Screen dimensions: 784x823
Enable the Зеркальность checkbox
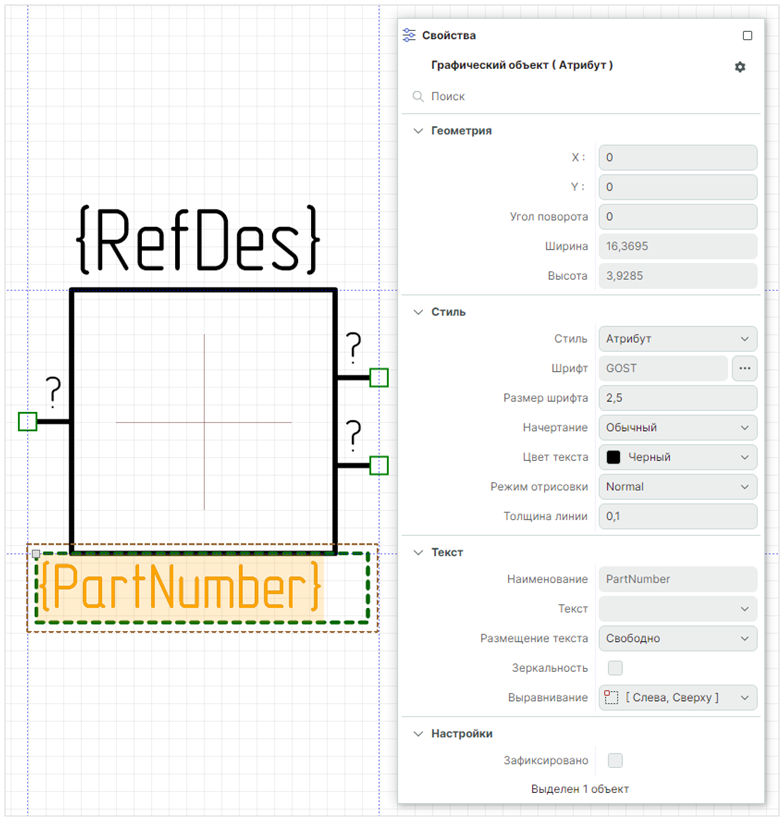tap(615, 668)
